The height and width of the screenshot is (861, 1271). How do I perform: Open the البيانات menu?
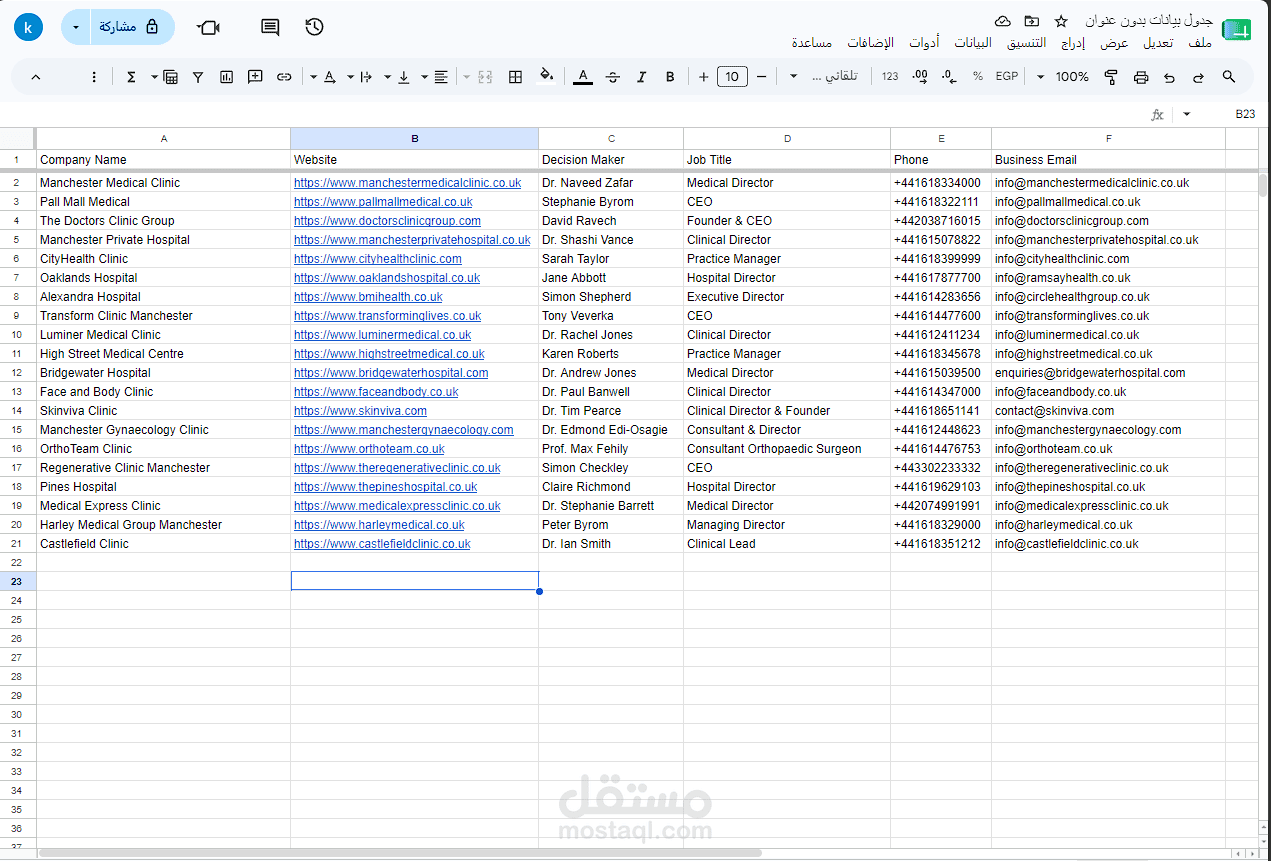pos(973,43)
